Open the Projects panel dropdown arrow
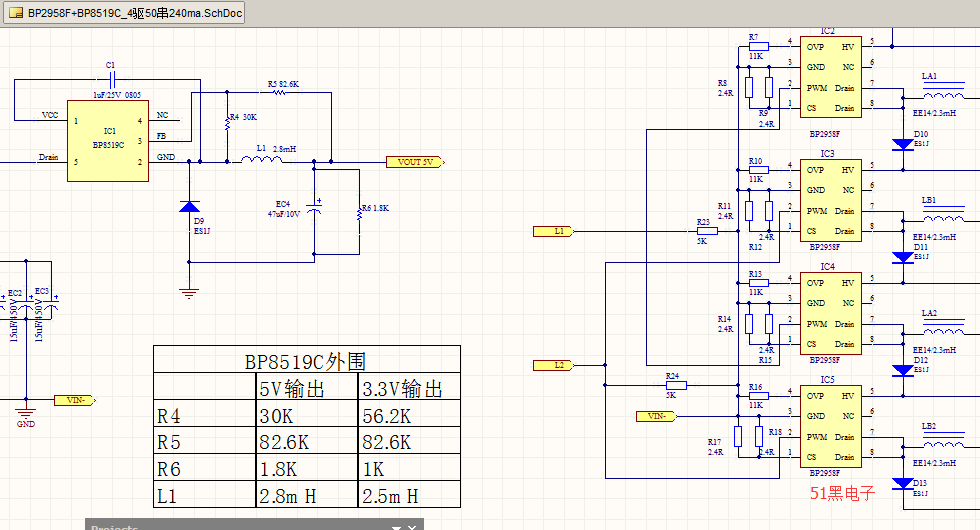Screen dimensions: 980x530 [x=396, y=528]
